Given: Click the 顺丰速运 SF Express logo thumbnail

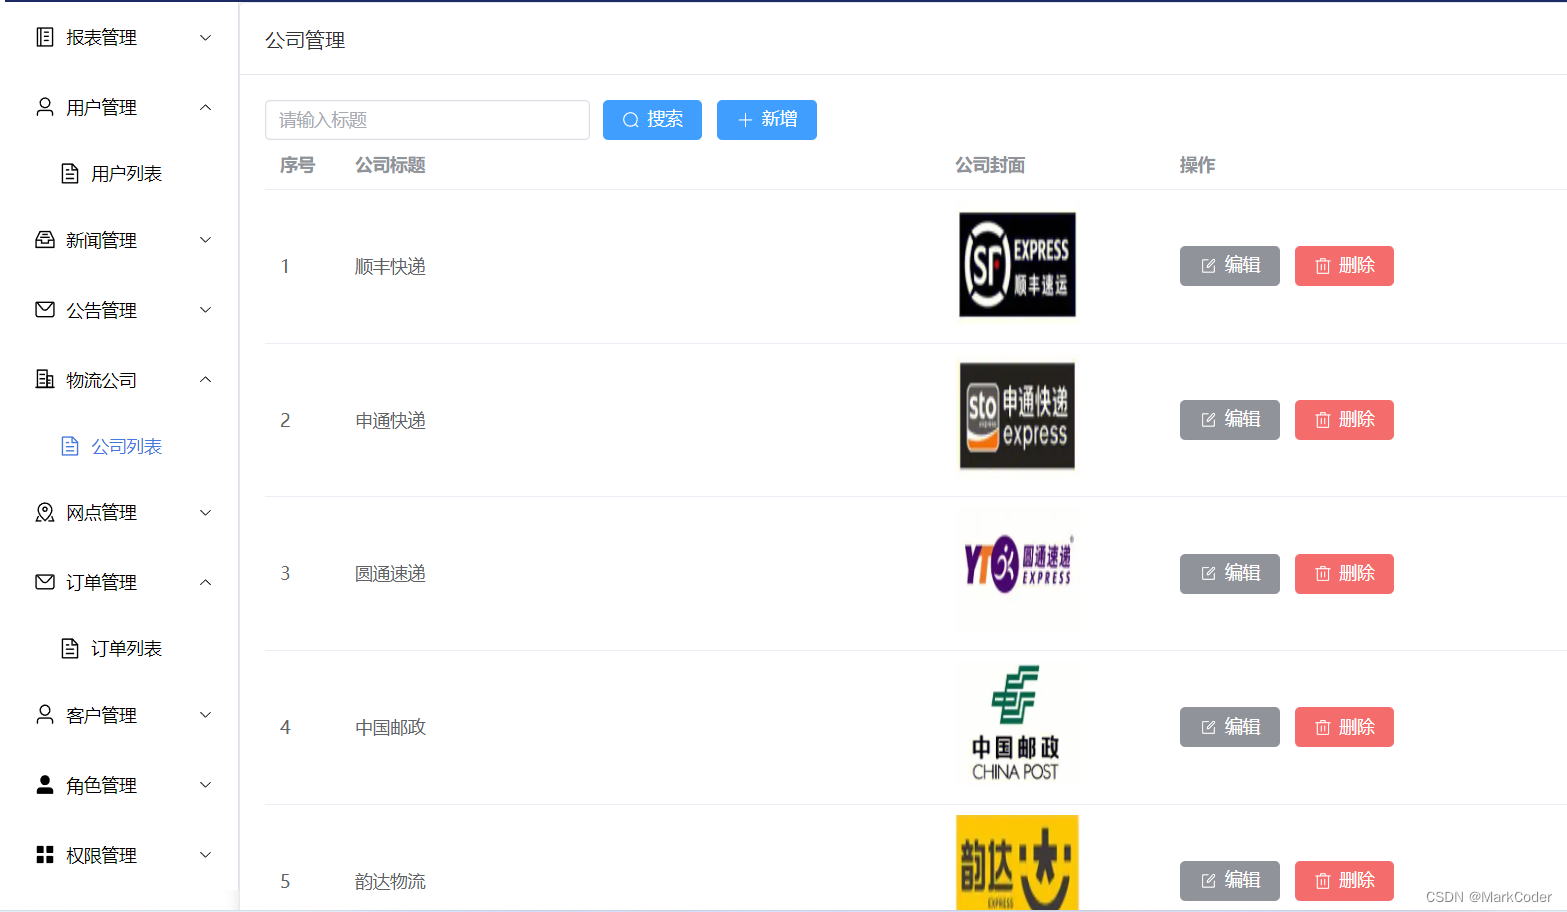Looking at the screenshot, I should 1017,265.
